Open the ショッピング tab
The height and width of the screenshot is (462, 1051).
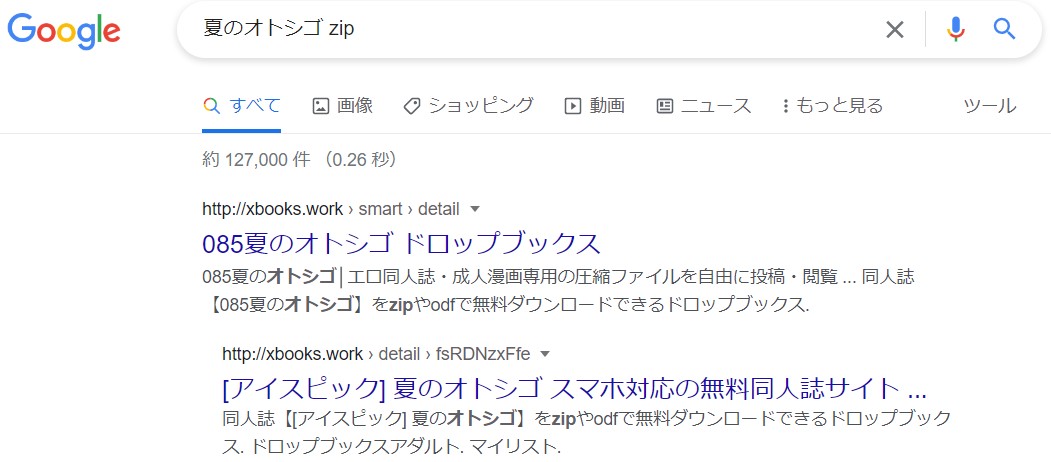pyautogui.click(x=468, y=106)
